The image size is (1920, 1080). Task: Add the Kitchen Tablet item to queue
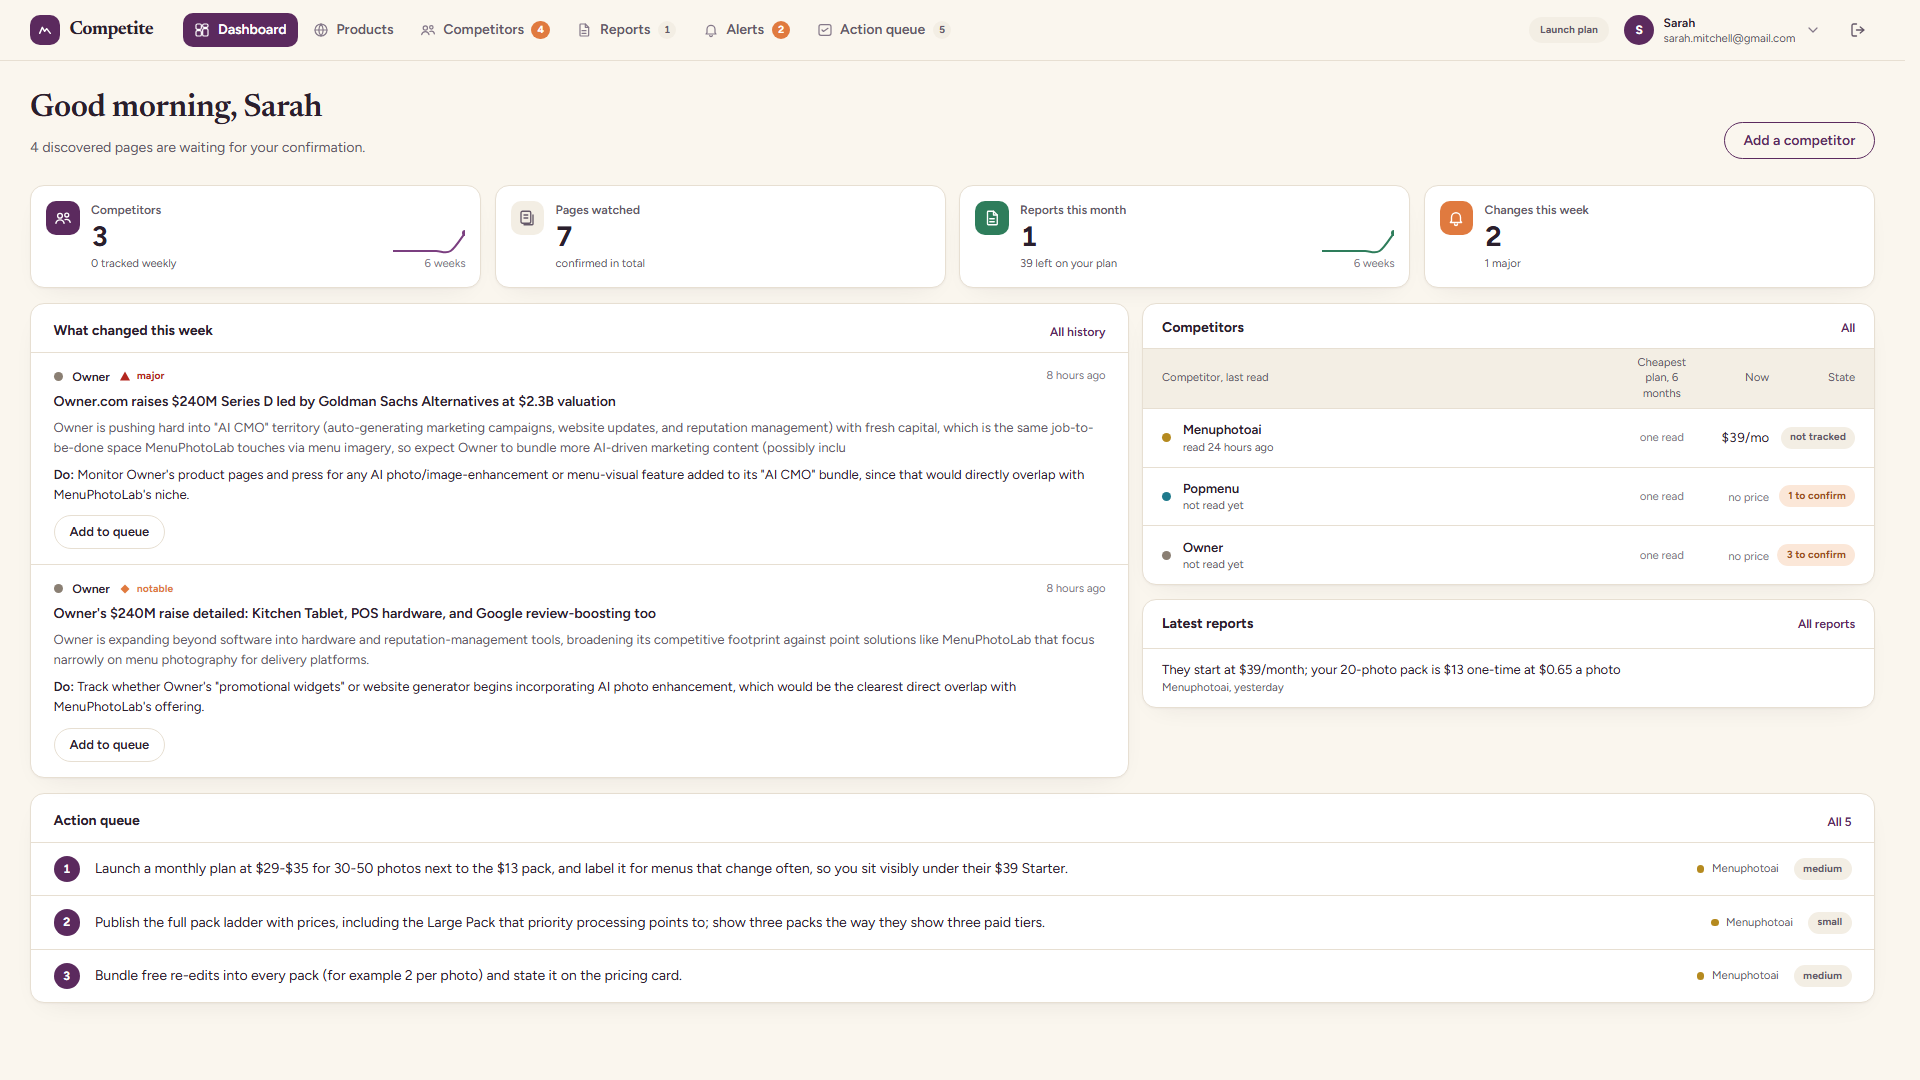pos(109,745)
